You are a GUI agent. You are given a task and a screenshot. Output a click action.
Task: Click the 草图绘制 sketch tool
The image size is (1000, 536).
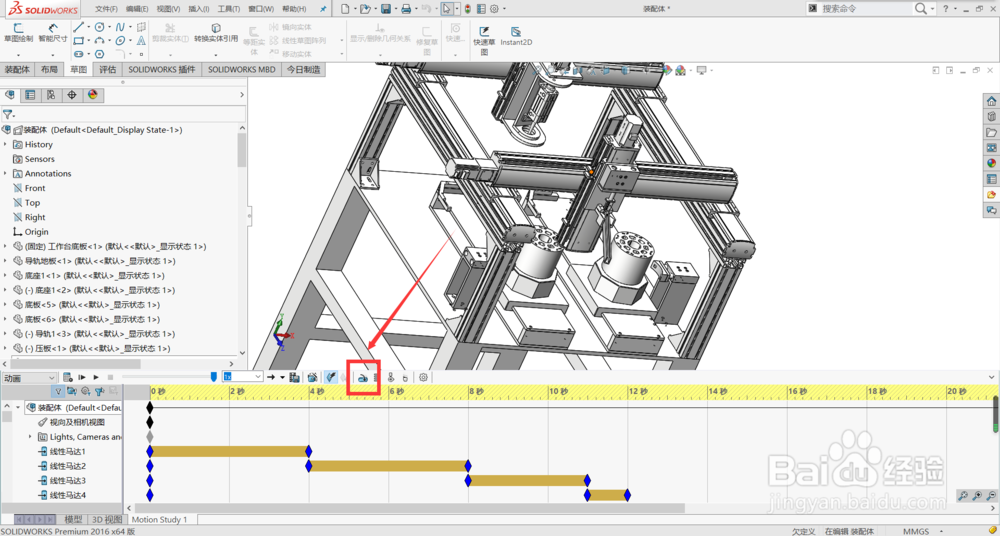18,33
